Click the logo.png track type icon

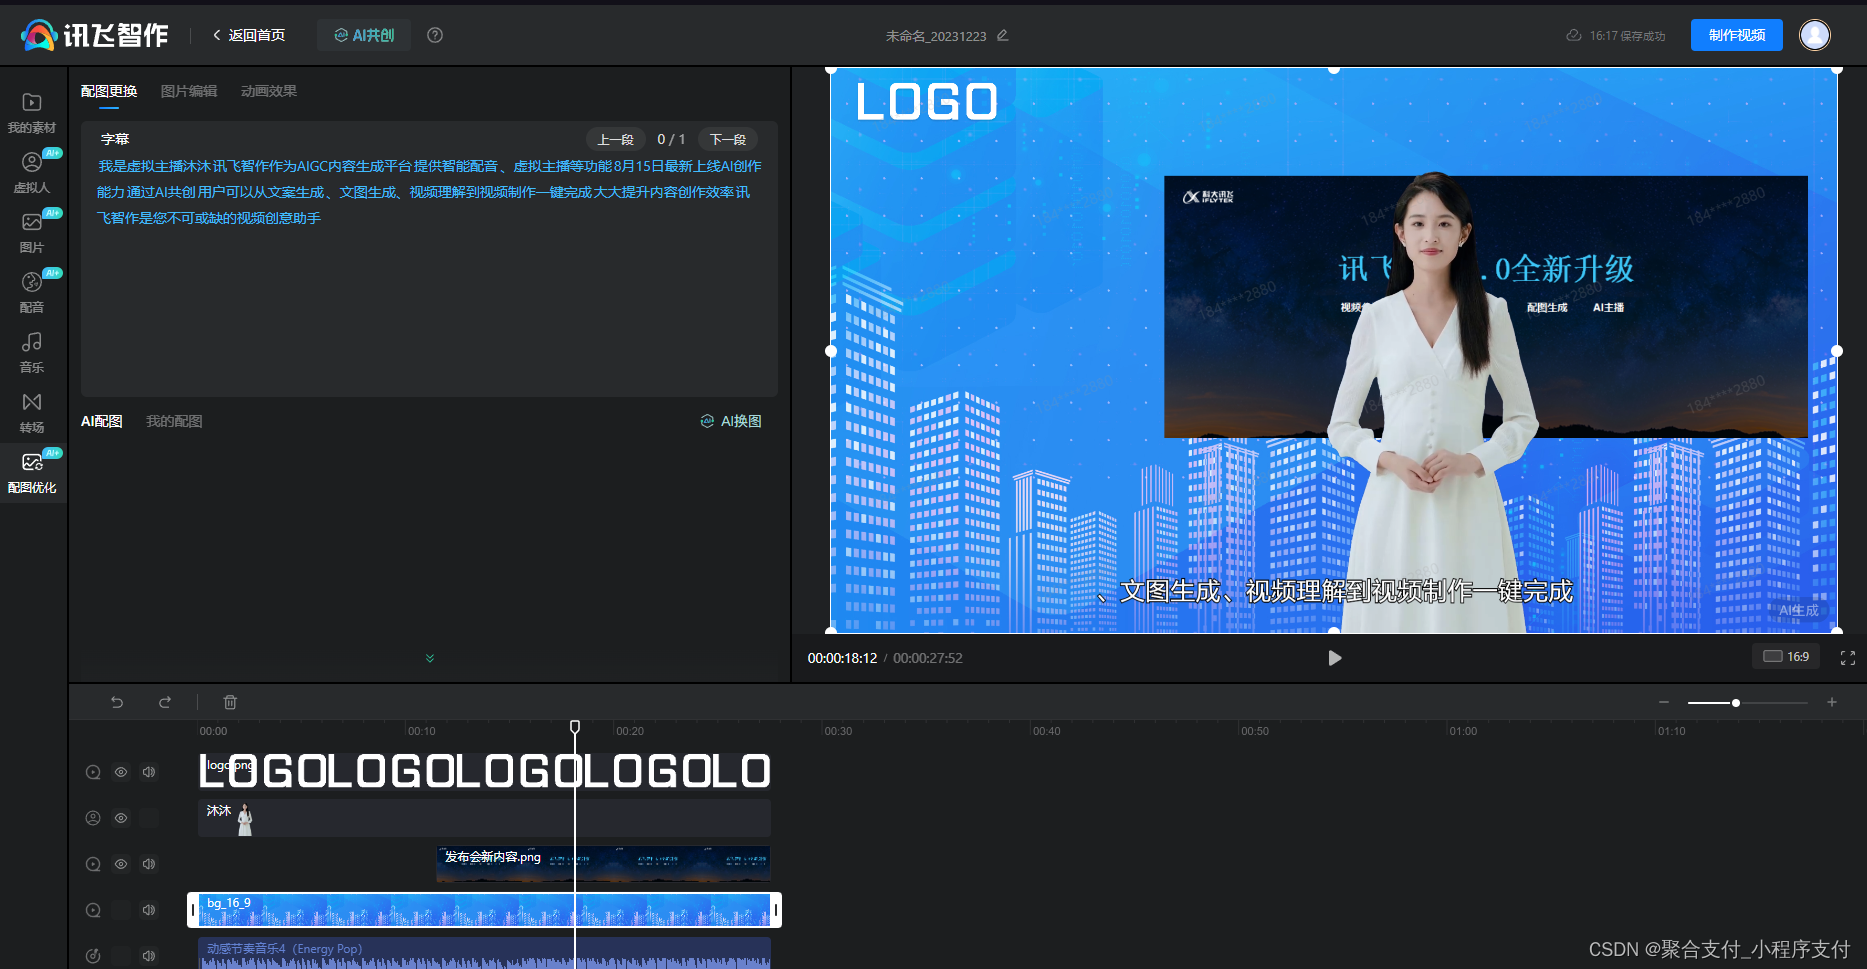[93, 772]
